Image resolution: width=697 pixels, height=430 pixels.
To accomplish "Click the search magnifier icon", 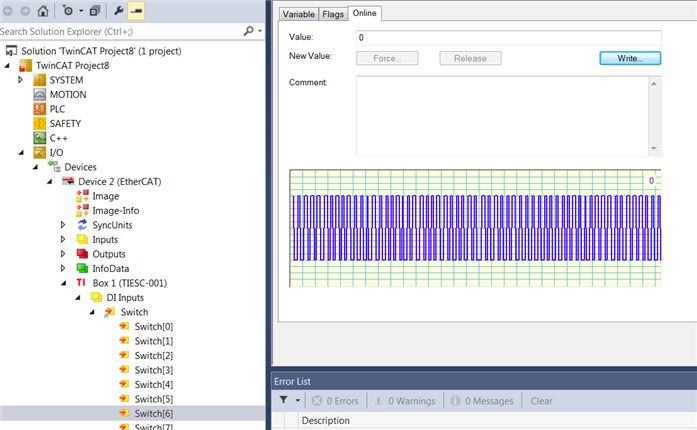I will (249, 31).
